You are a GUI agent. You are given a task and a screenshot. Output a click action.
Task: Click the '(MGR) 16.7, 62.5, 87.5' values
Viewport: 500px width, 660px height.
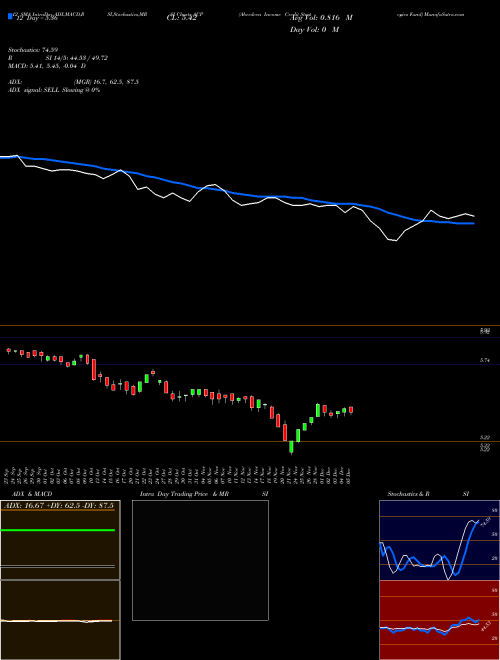[x=106, y=82]
